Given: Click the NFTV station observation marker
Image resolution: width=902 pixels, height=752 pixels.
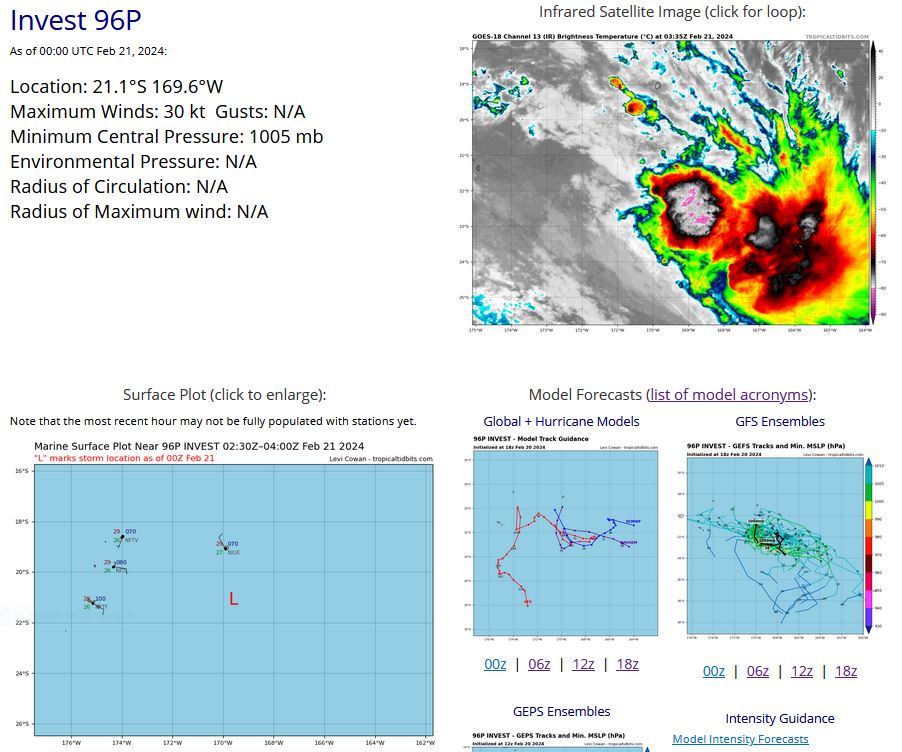Looking at the screenshot, I should (122, 537).
